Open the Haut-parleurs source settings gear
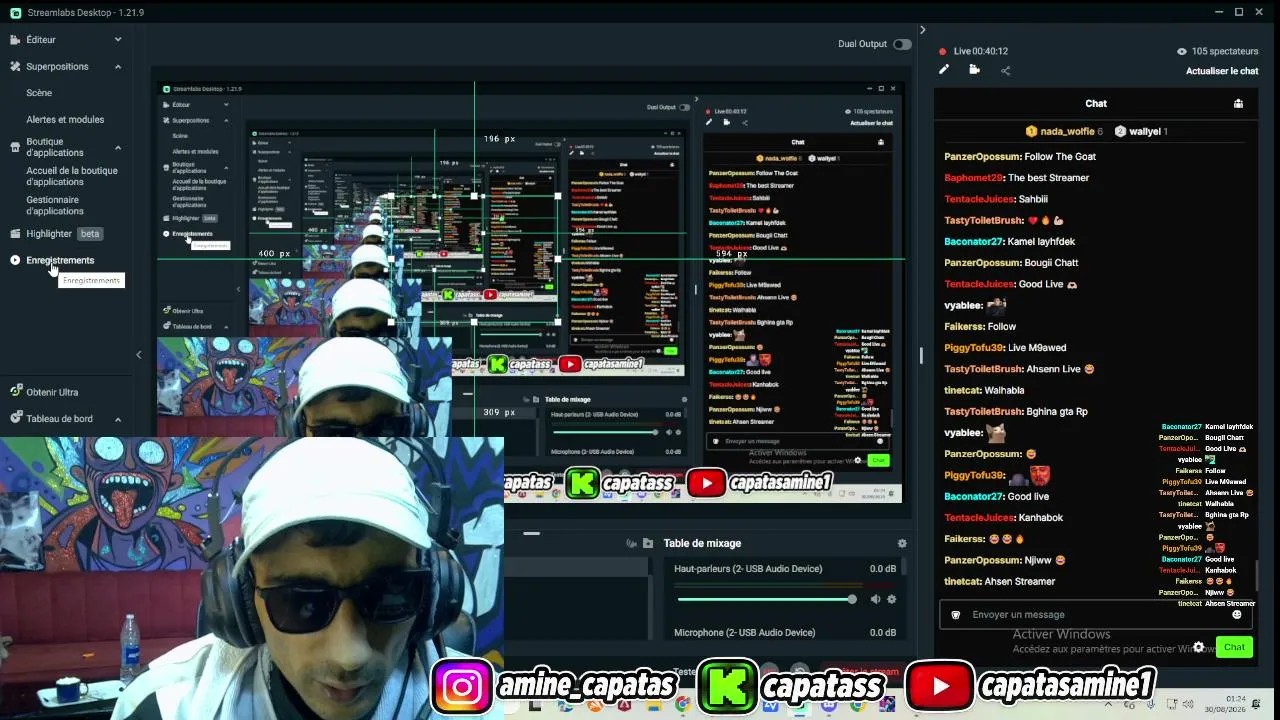The image size is (1280, 720). [892, 599]
